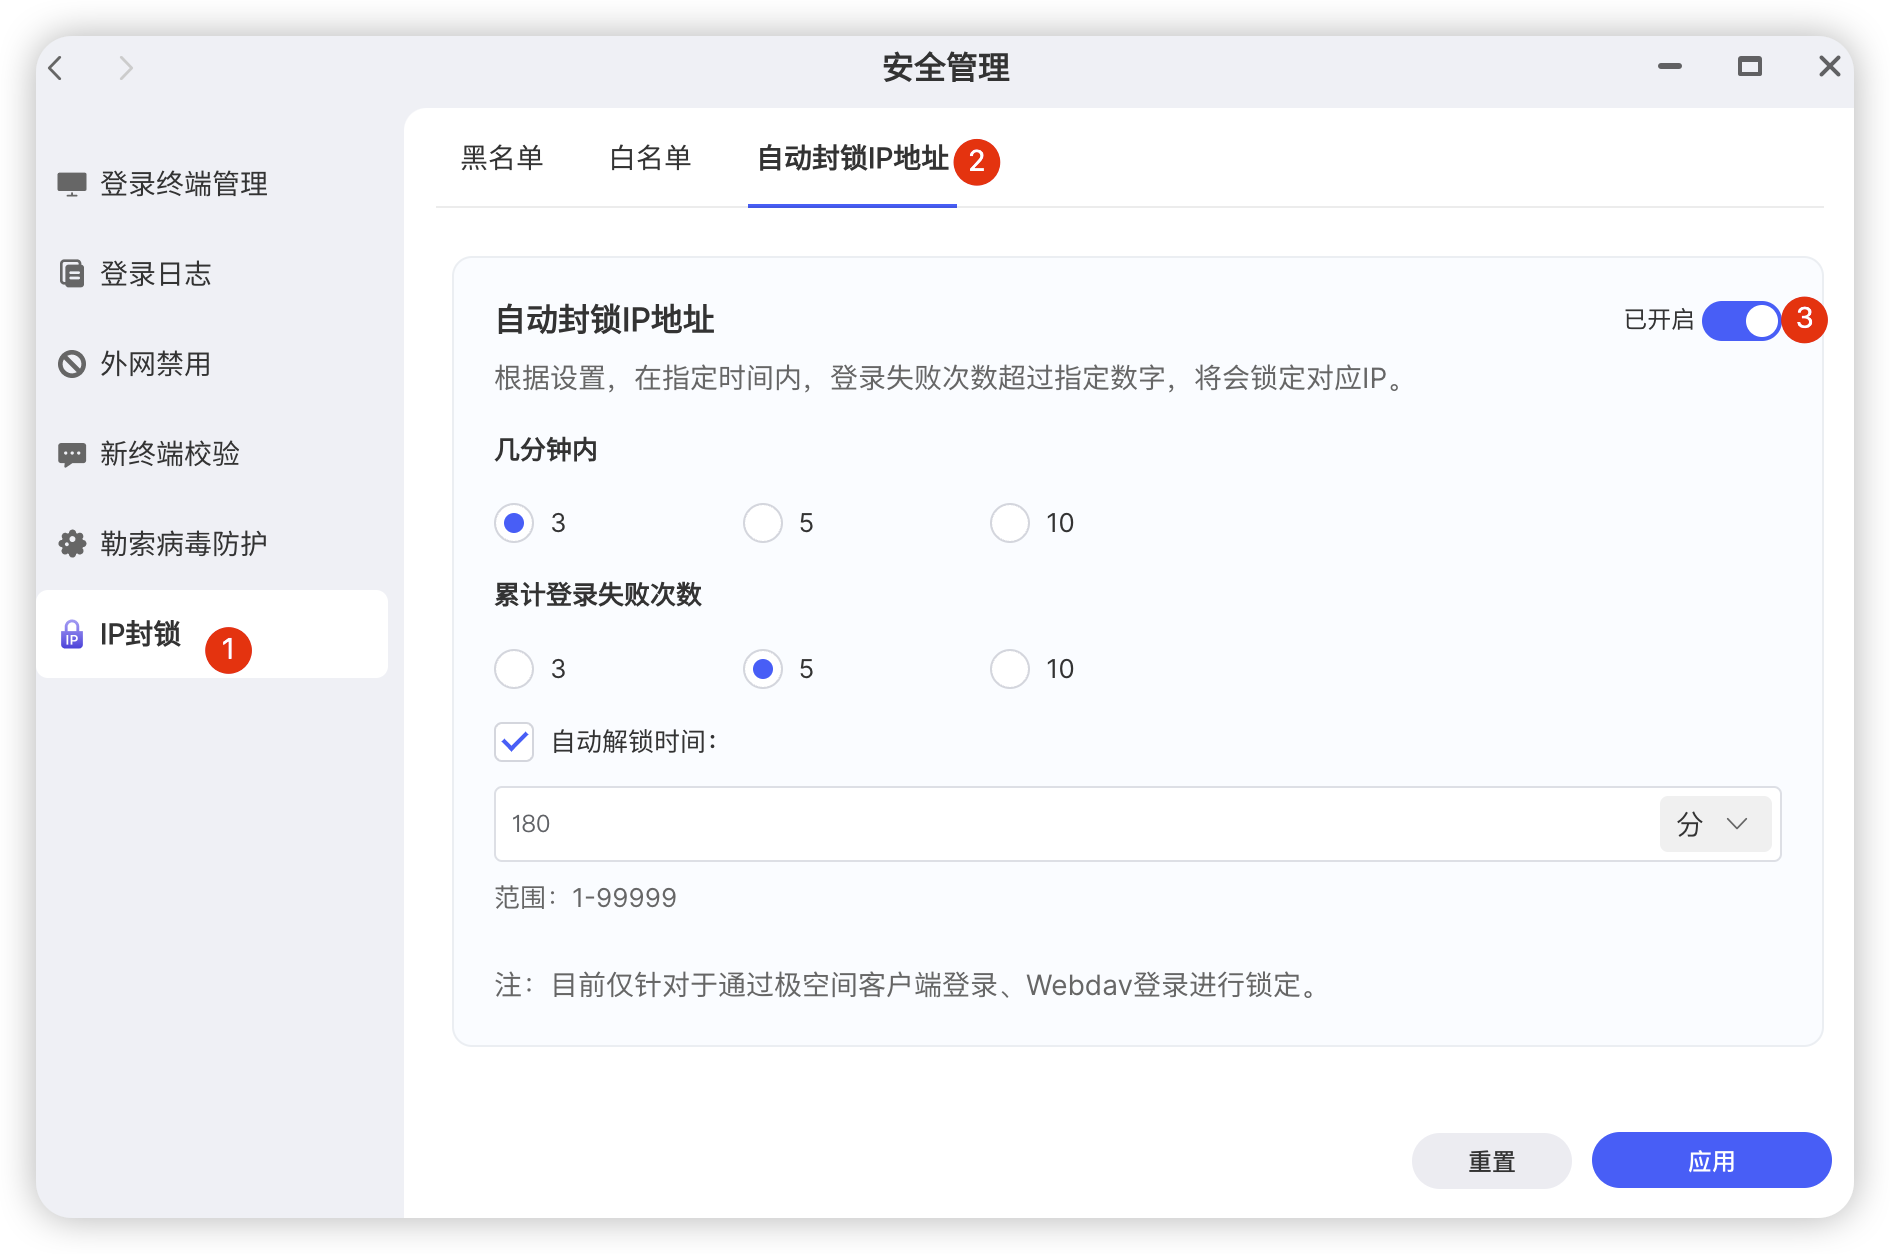Close the 安全管理 window

tap(1830, 67)
